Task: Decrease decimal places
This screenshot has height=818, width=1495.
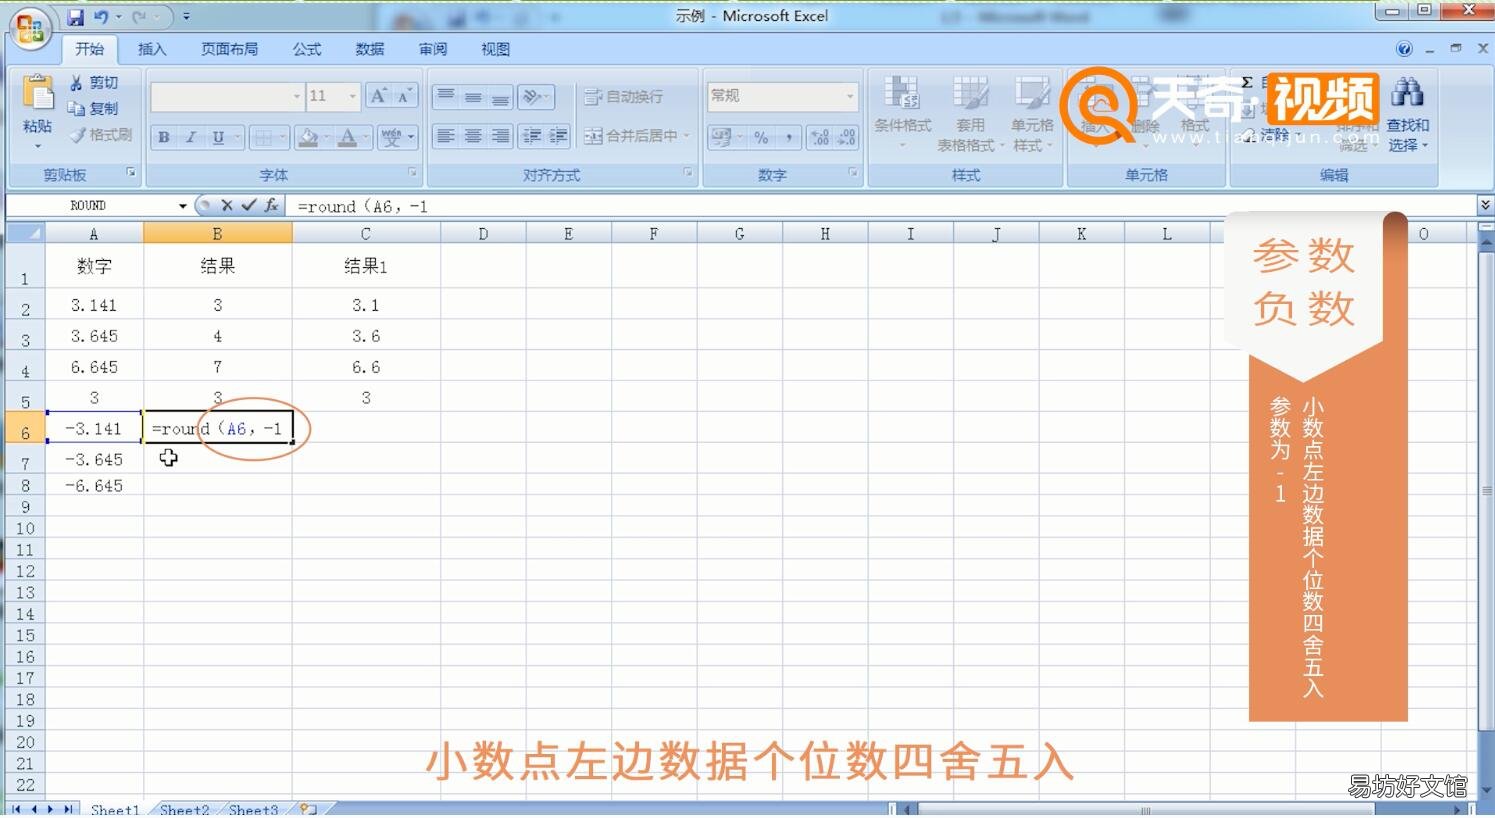Action: pyautogui.click(x=847, y=137)
